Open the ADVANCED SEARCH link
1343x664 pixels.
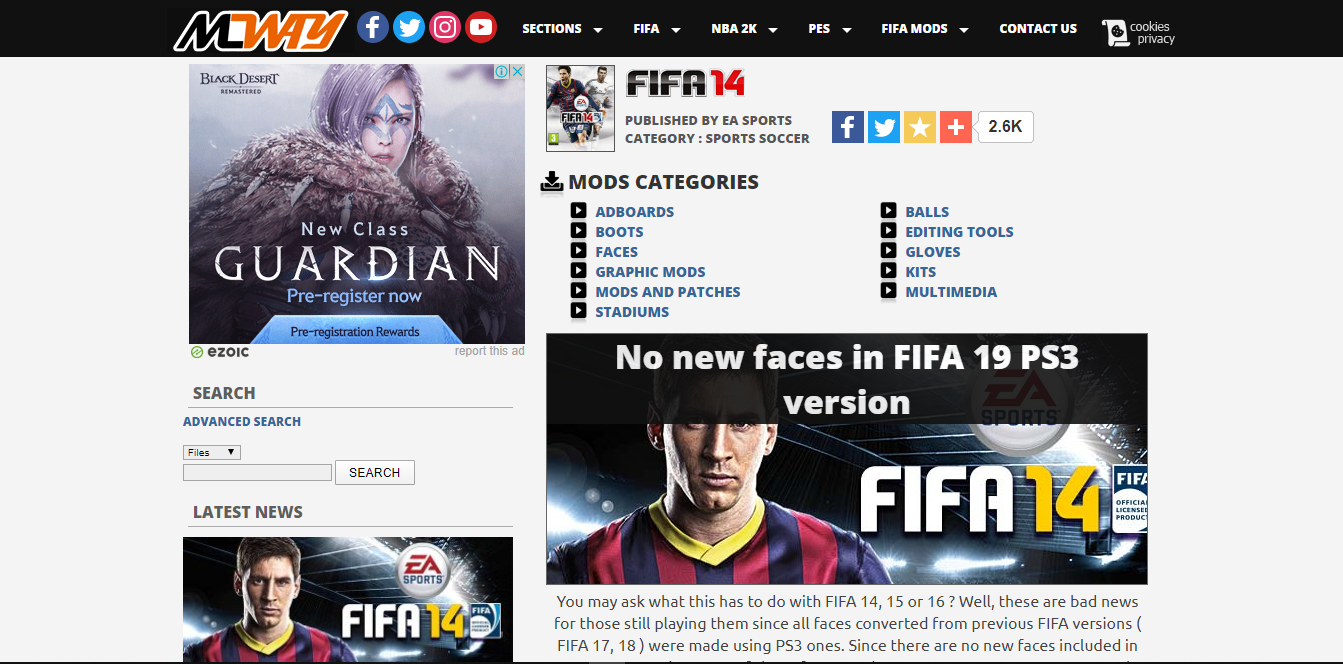coord(242,422)
